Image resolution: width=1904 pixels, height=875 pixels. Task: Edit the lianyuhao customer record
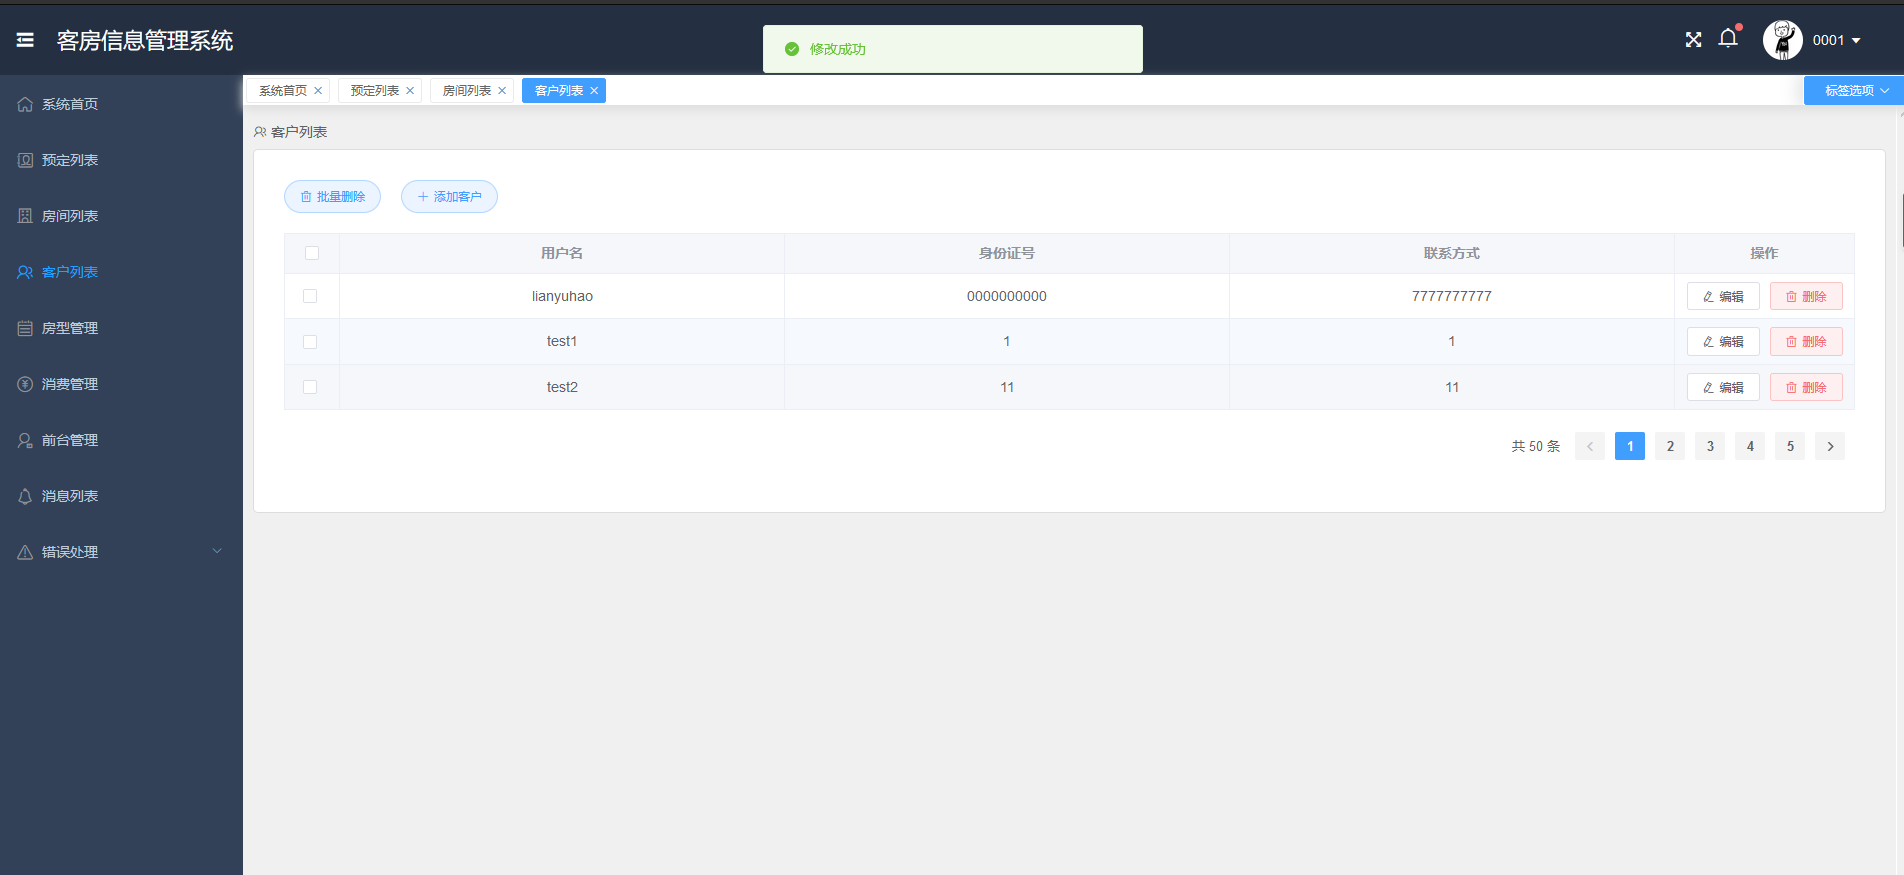(x=1723, y=296)
